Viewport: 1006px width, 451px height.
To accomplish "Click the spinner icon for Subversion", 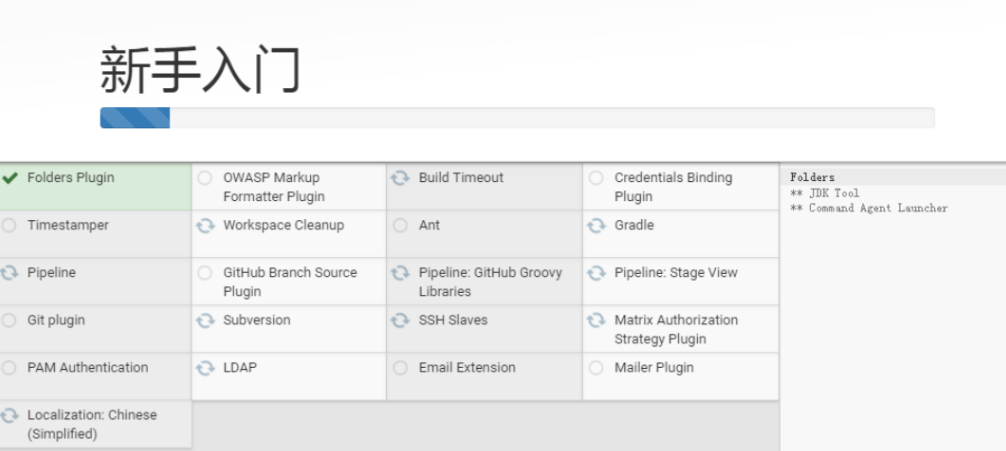I will point(205,320).
